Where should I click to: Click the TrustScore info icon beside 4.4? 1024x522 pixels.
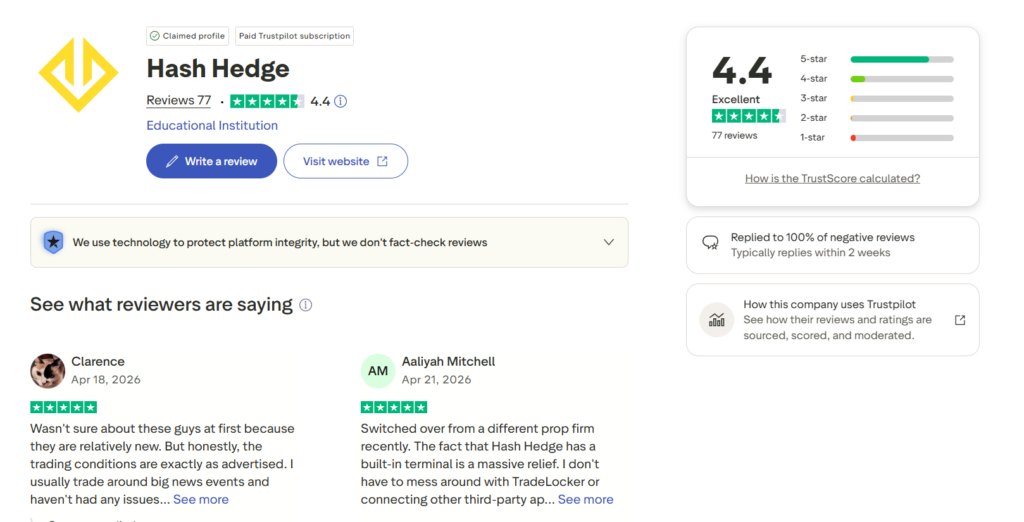point(340,101)
